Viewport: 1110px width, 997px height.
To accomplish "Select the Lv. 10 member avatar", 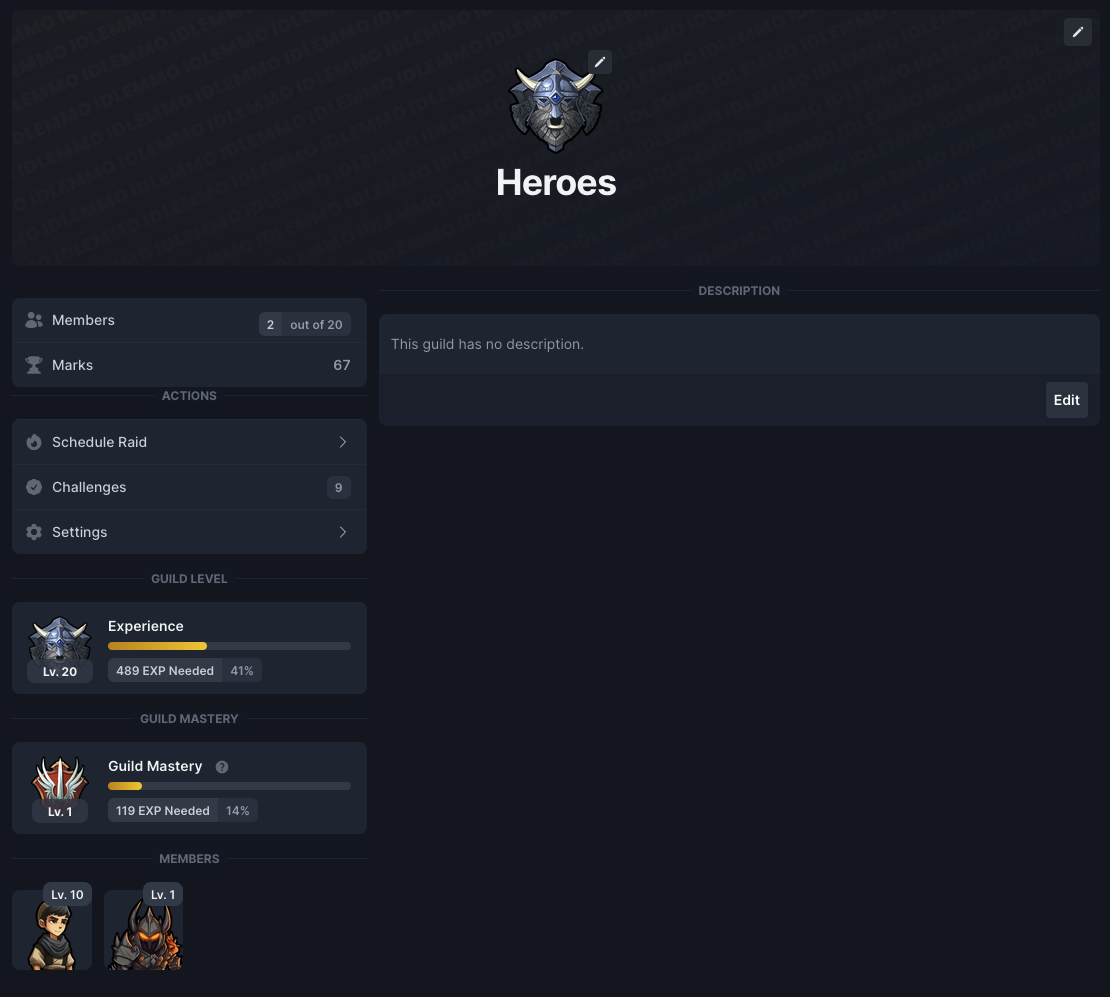I will 52,930.
